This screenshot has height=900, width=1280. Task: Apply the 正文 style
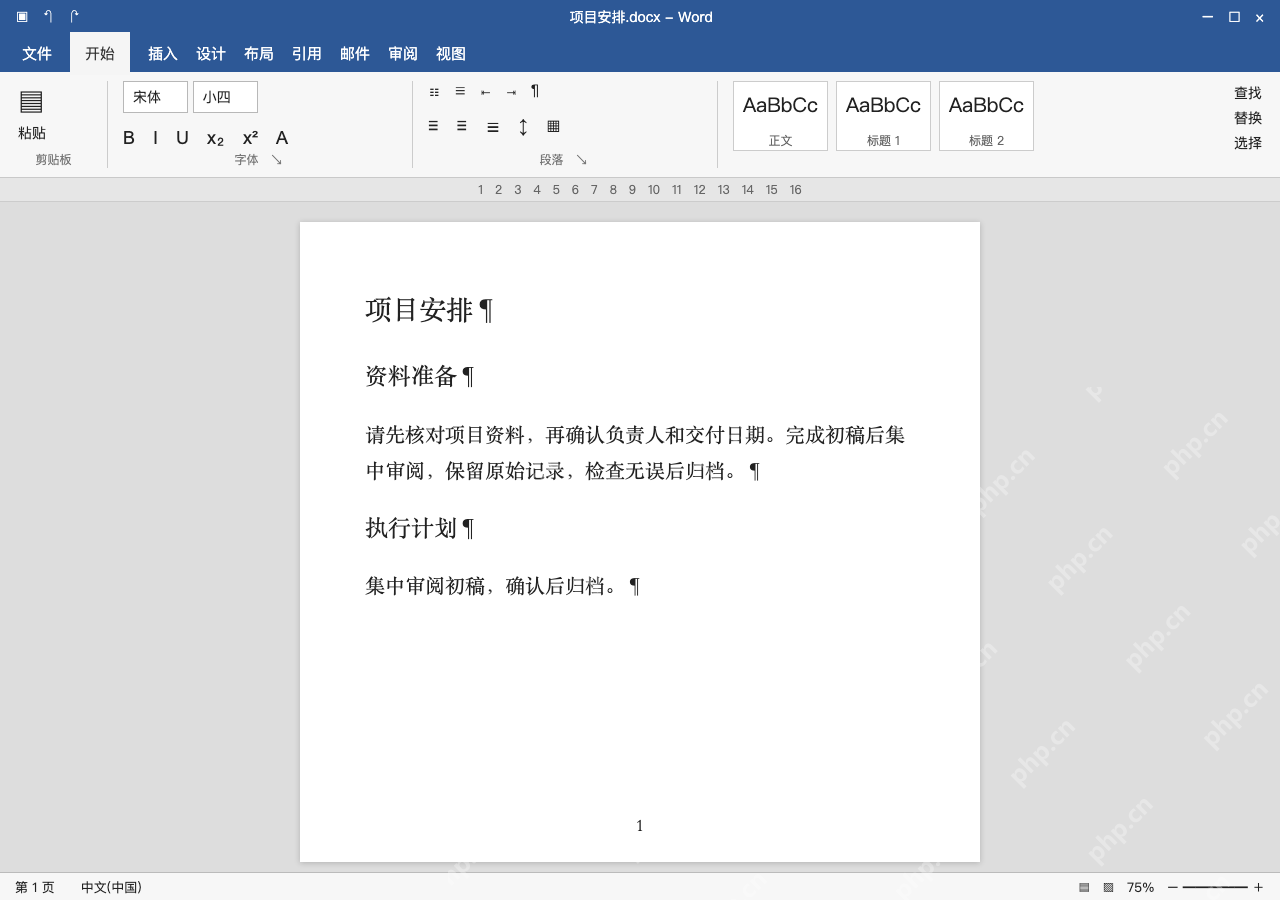(780, 116)
